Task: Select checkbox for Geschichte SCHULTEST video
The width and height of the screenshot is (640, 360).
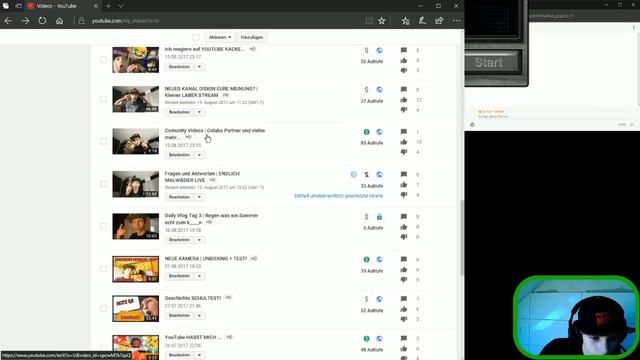Action: [x=103, y=308]
